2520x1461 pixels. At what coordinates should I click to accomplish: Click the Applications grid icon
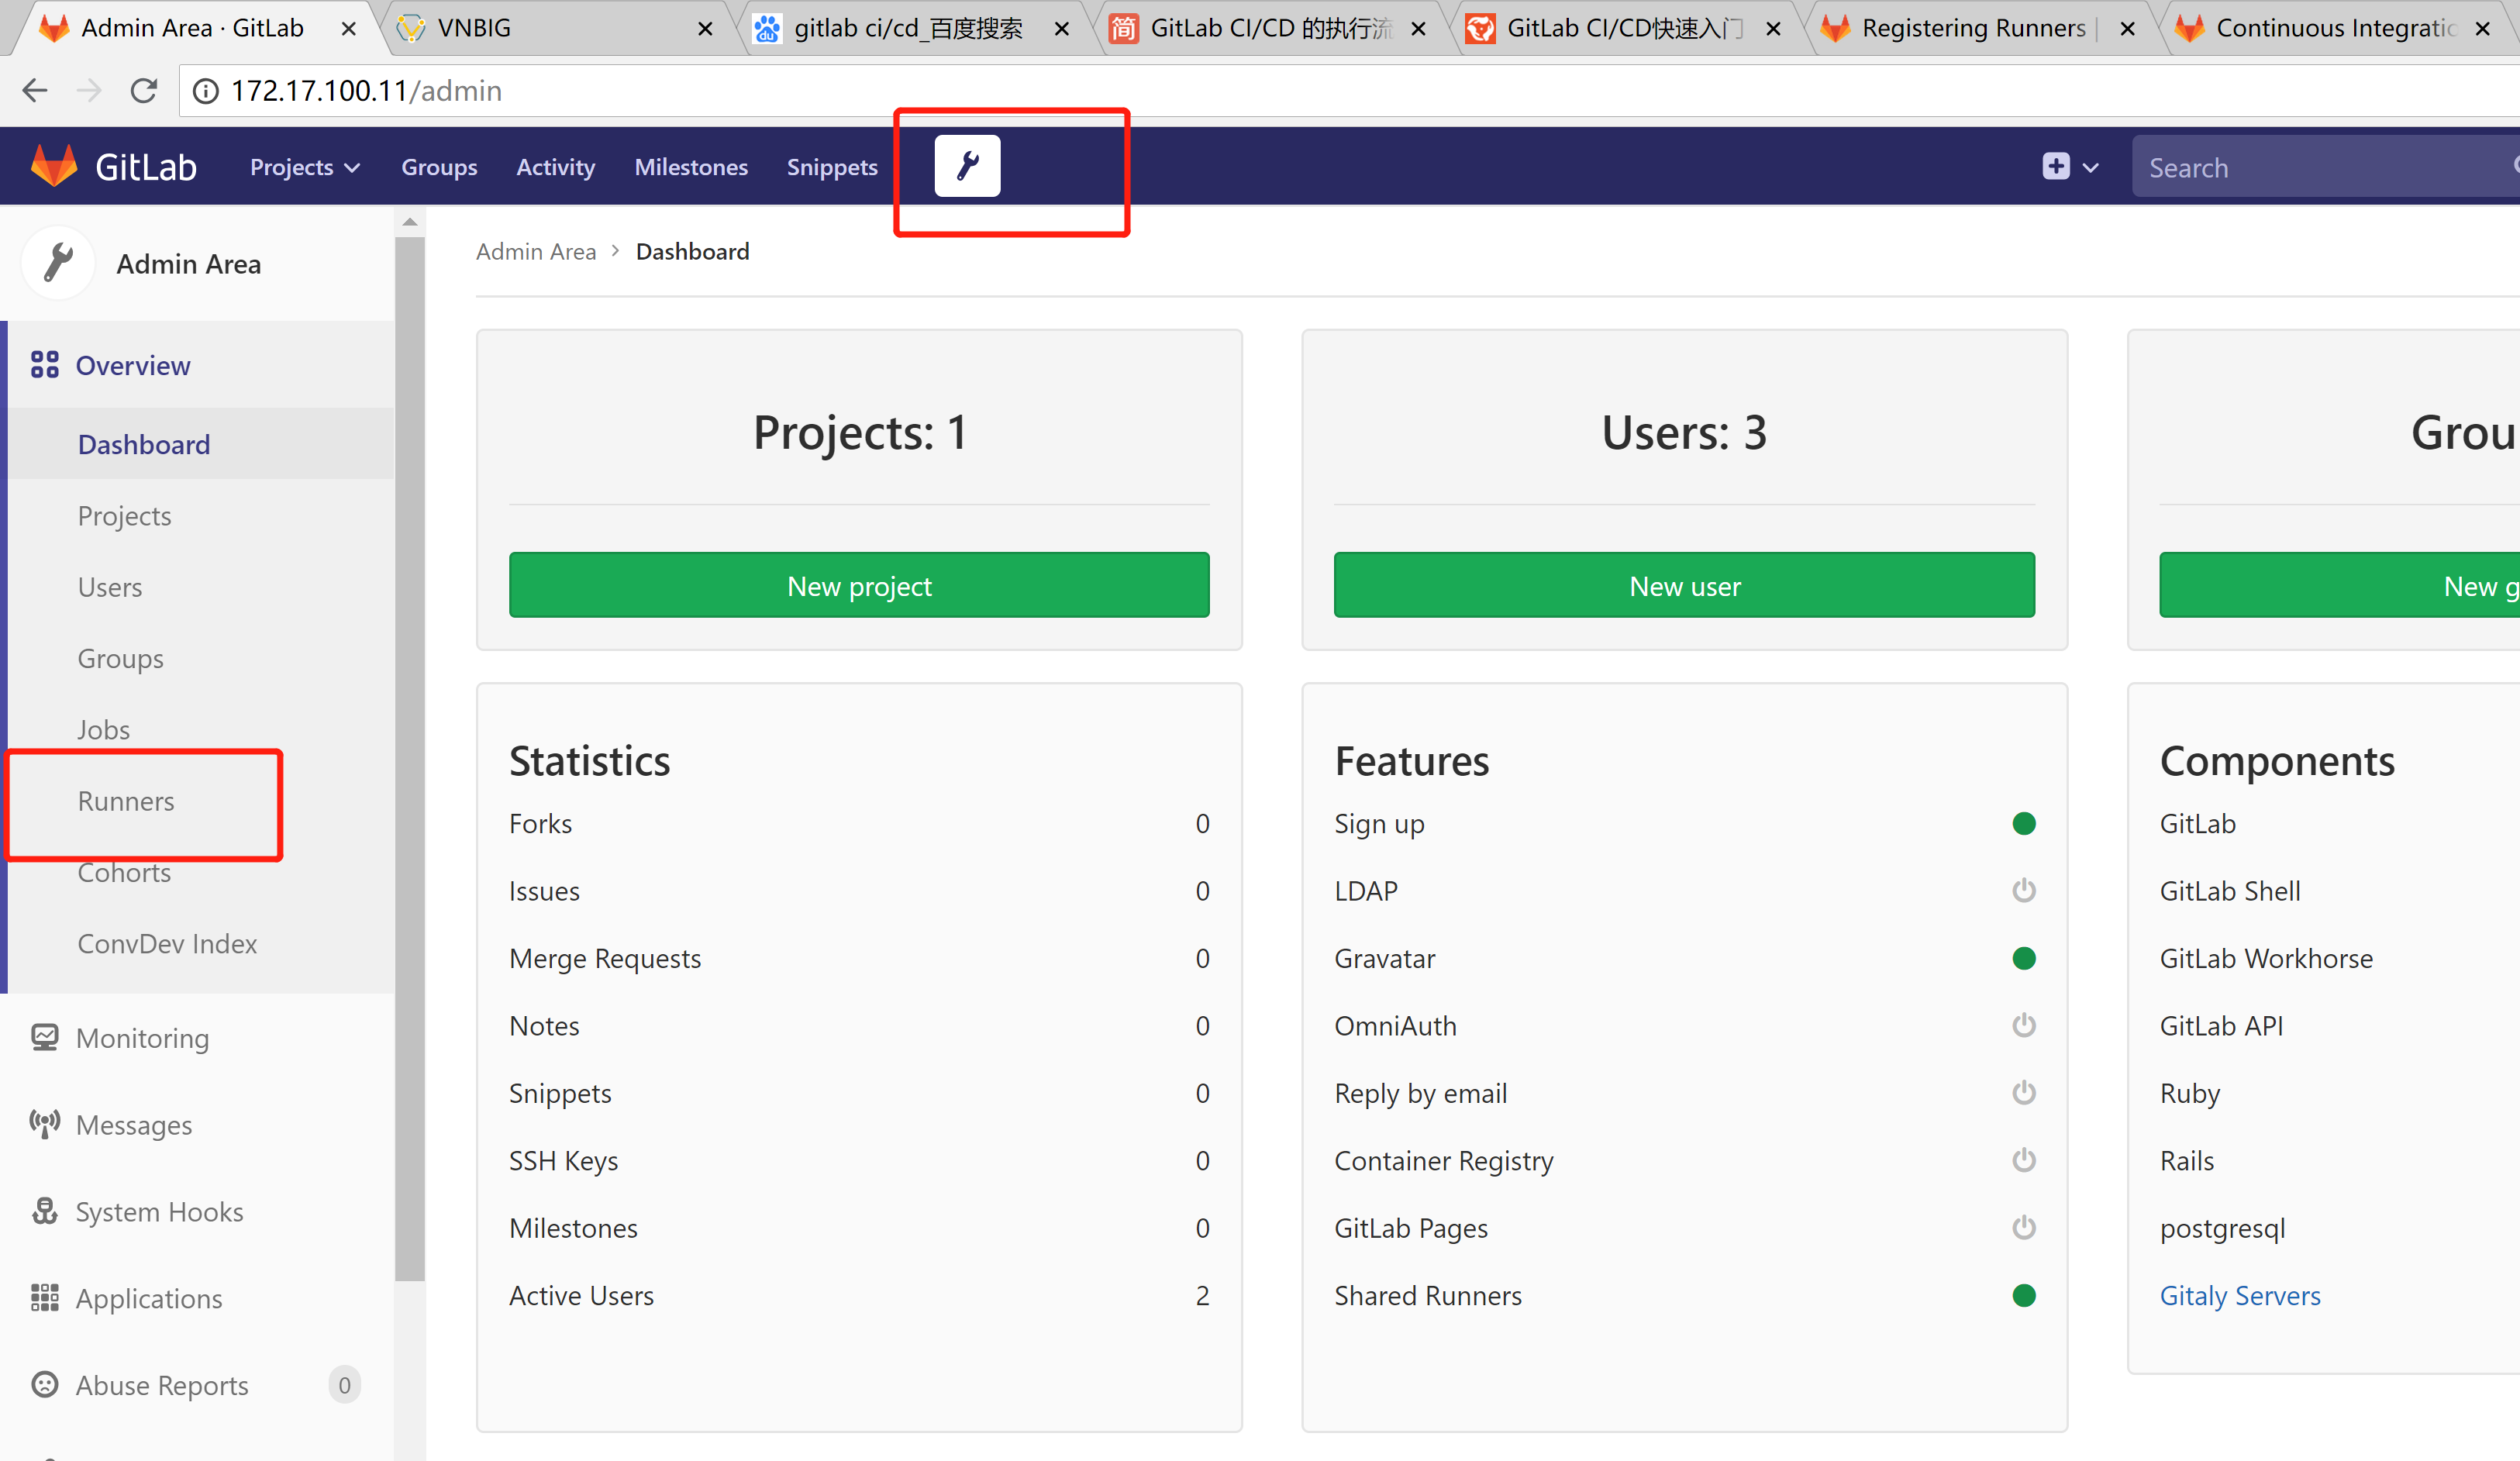[x=44, y=1297]
